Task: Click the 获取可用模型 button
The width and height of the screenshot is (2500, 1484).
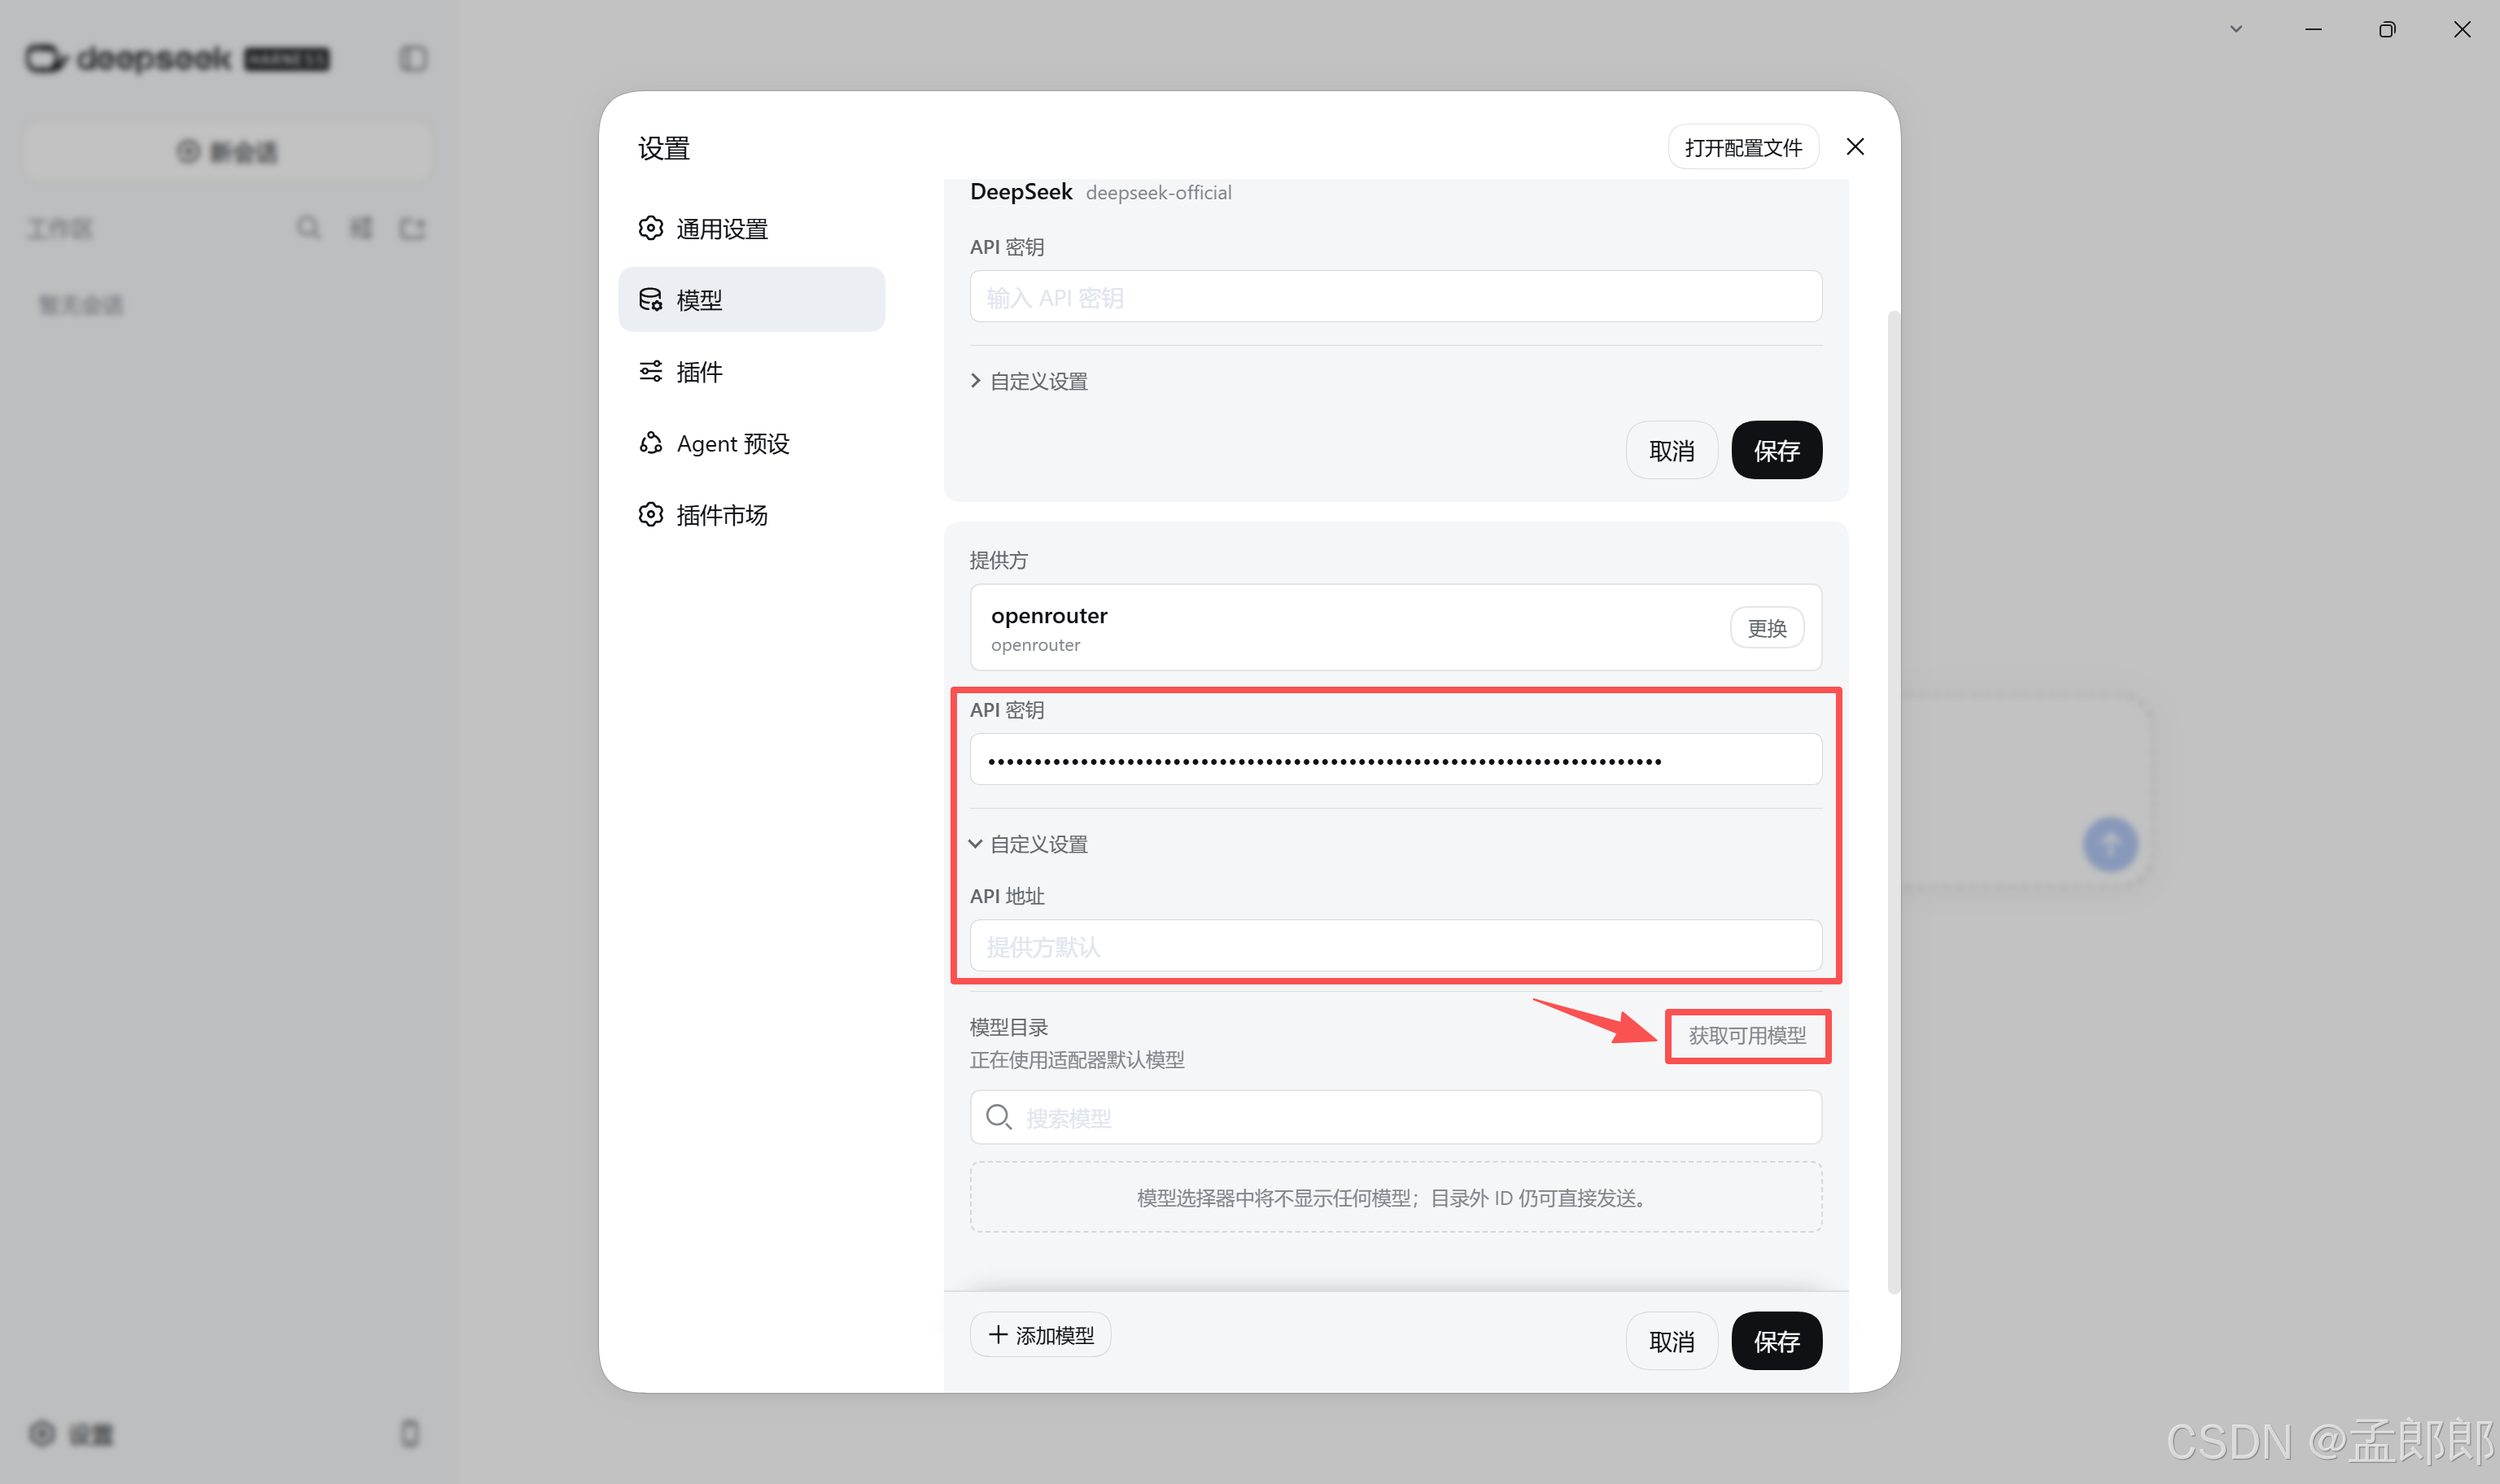Action: (1747, 1036)
